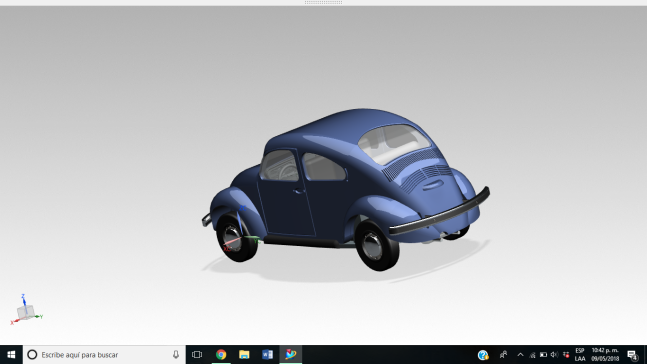
Task: Open the blue help tray icon
Action: (x=483, y=355)
